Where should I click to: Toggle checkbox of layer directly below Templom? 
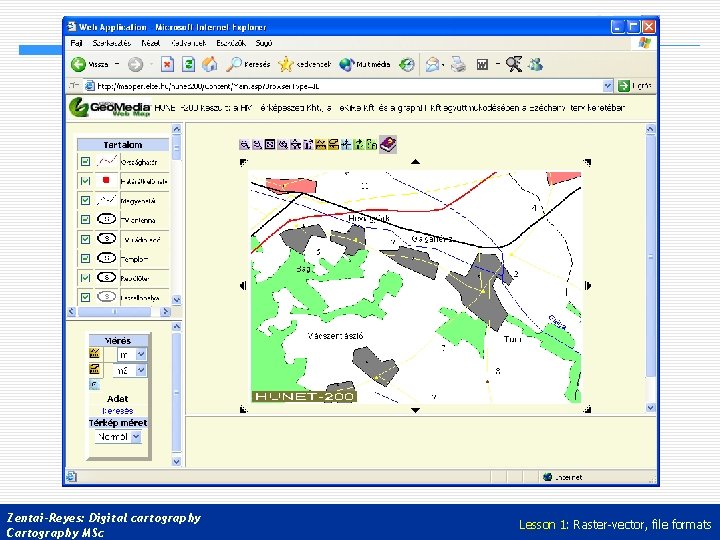coord(85,277)
